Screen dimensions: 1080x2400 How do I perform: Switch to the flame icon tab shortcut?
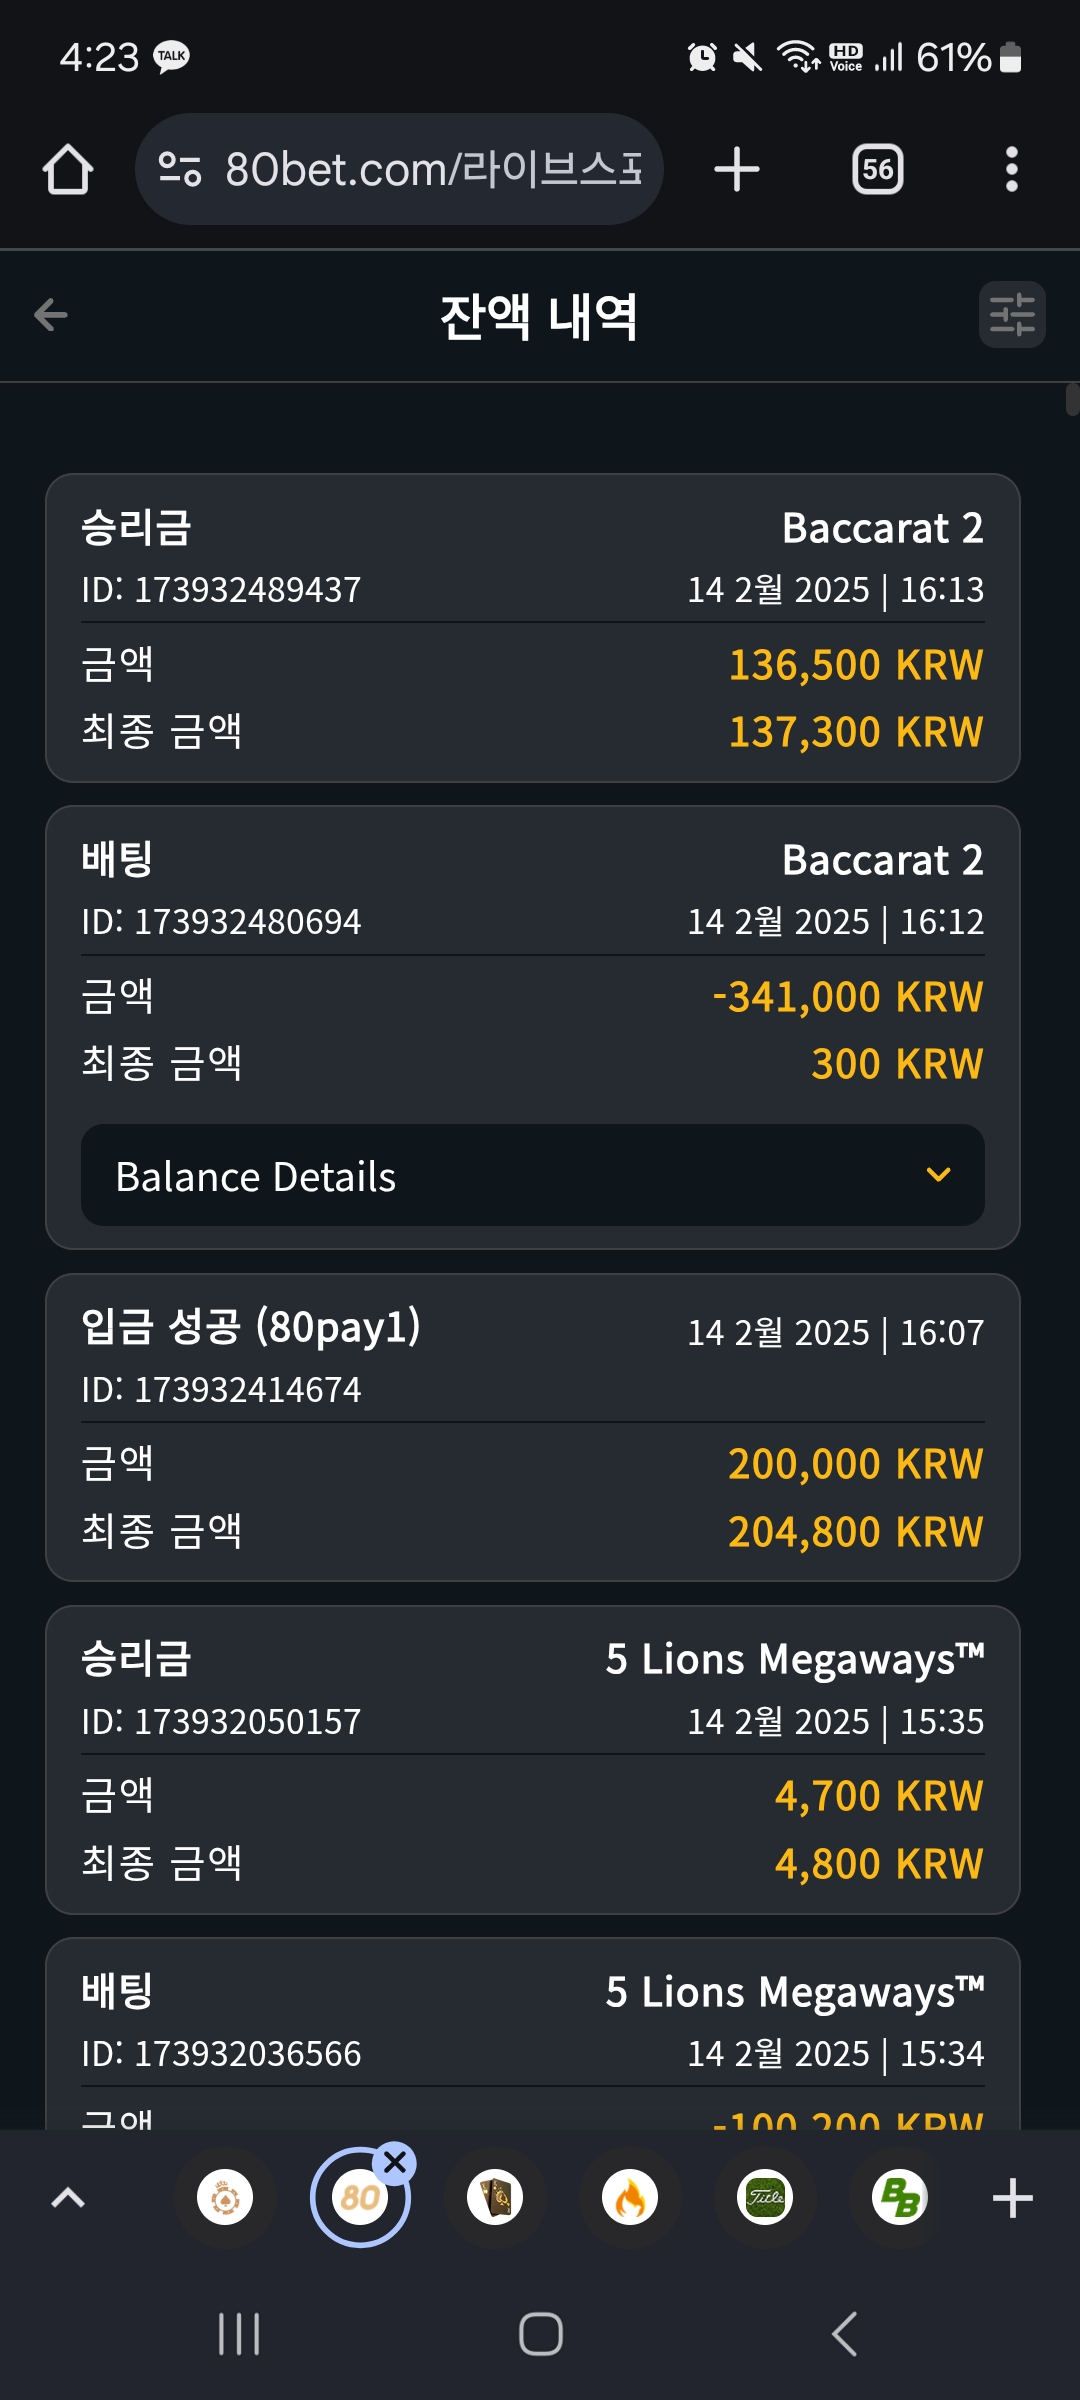(x=630, y=2197)
